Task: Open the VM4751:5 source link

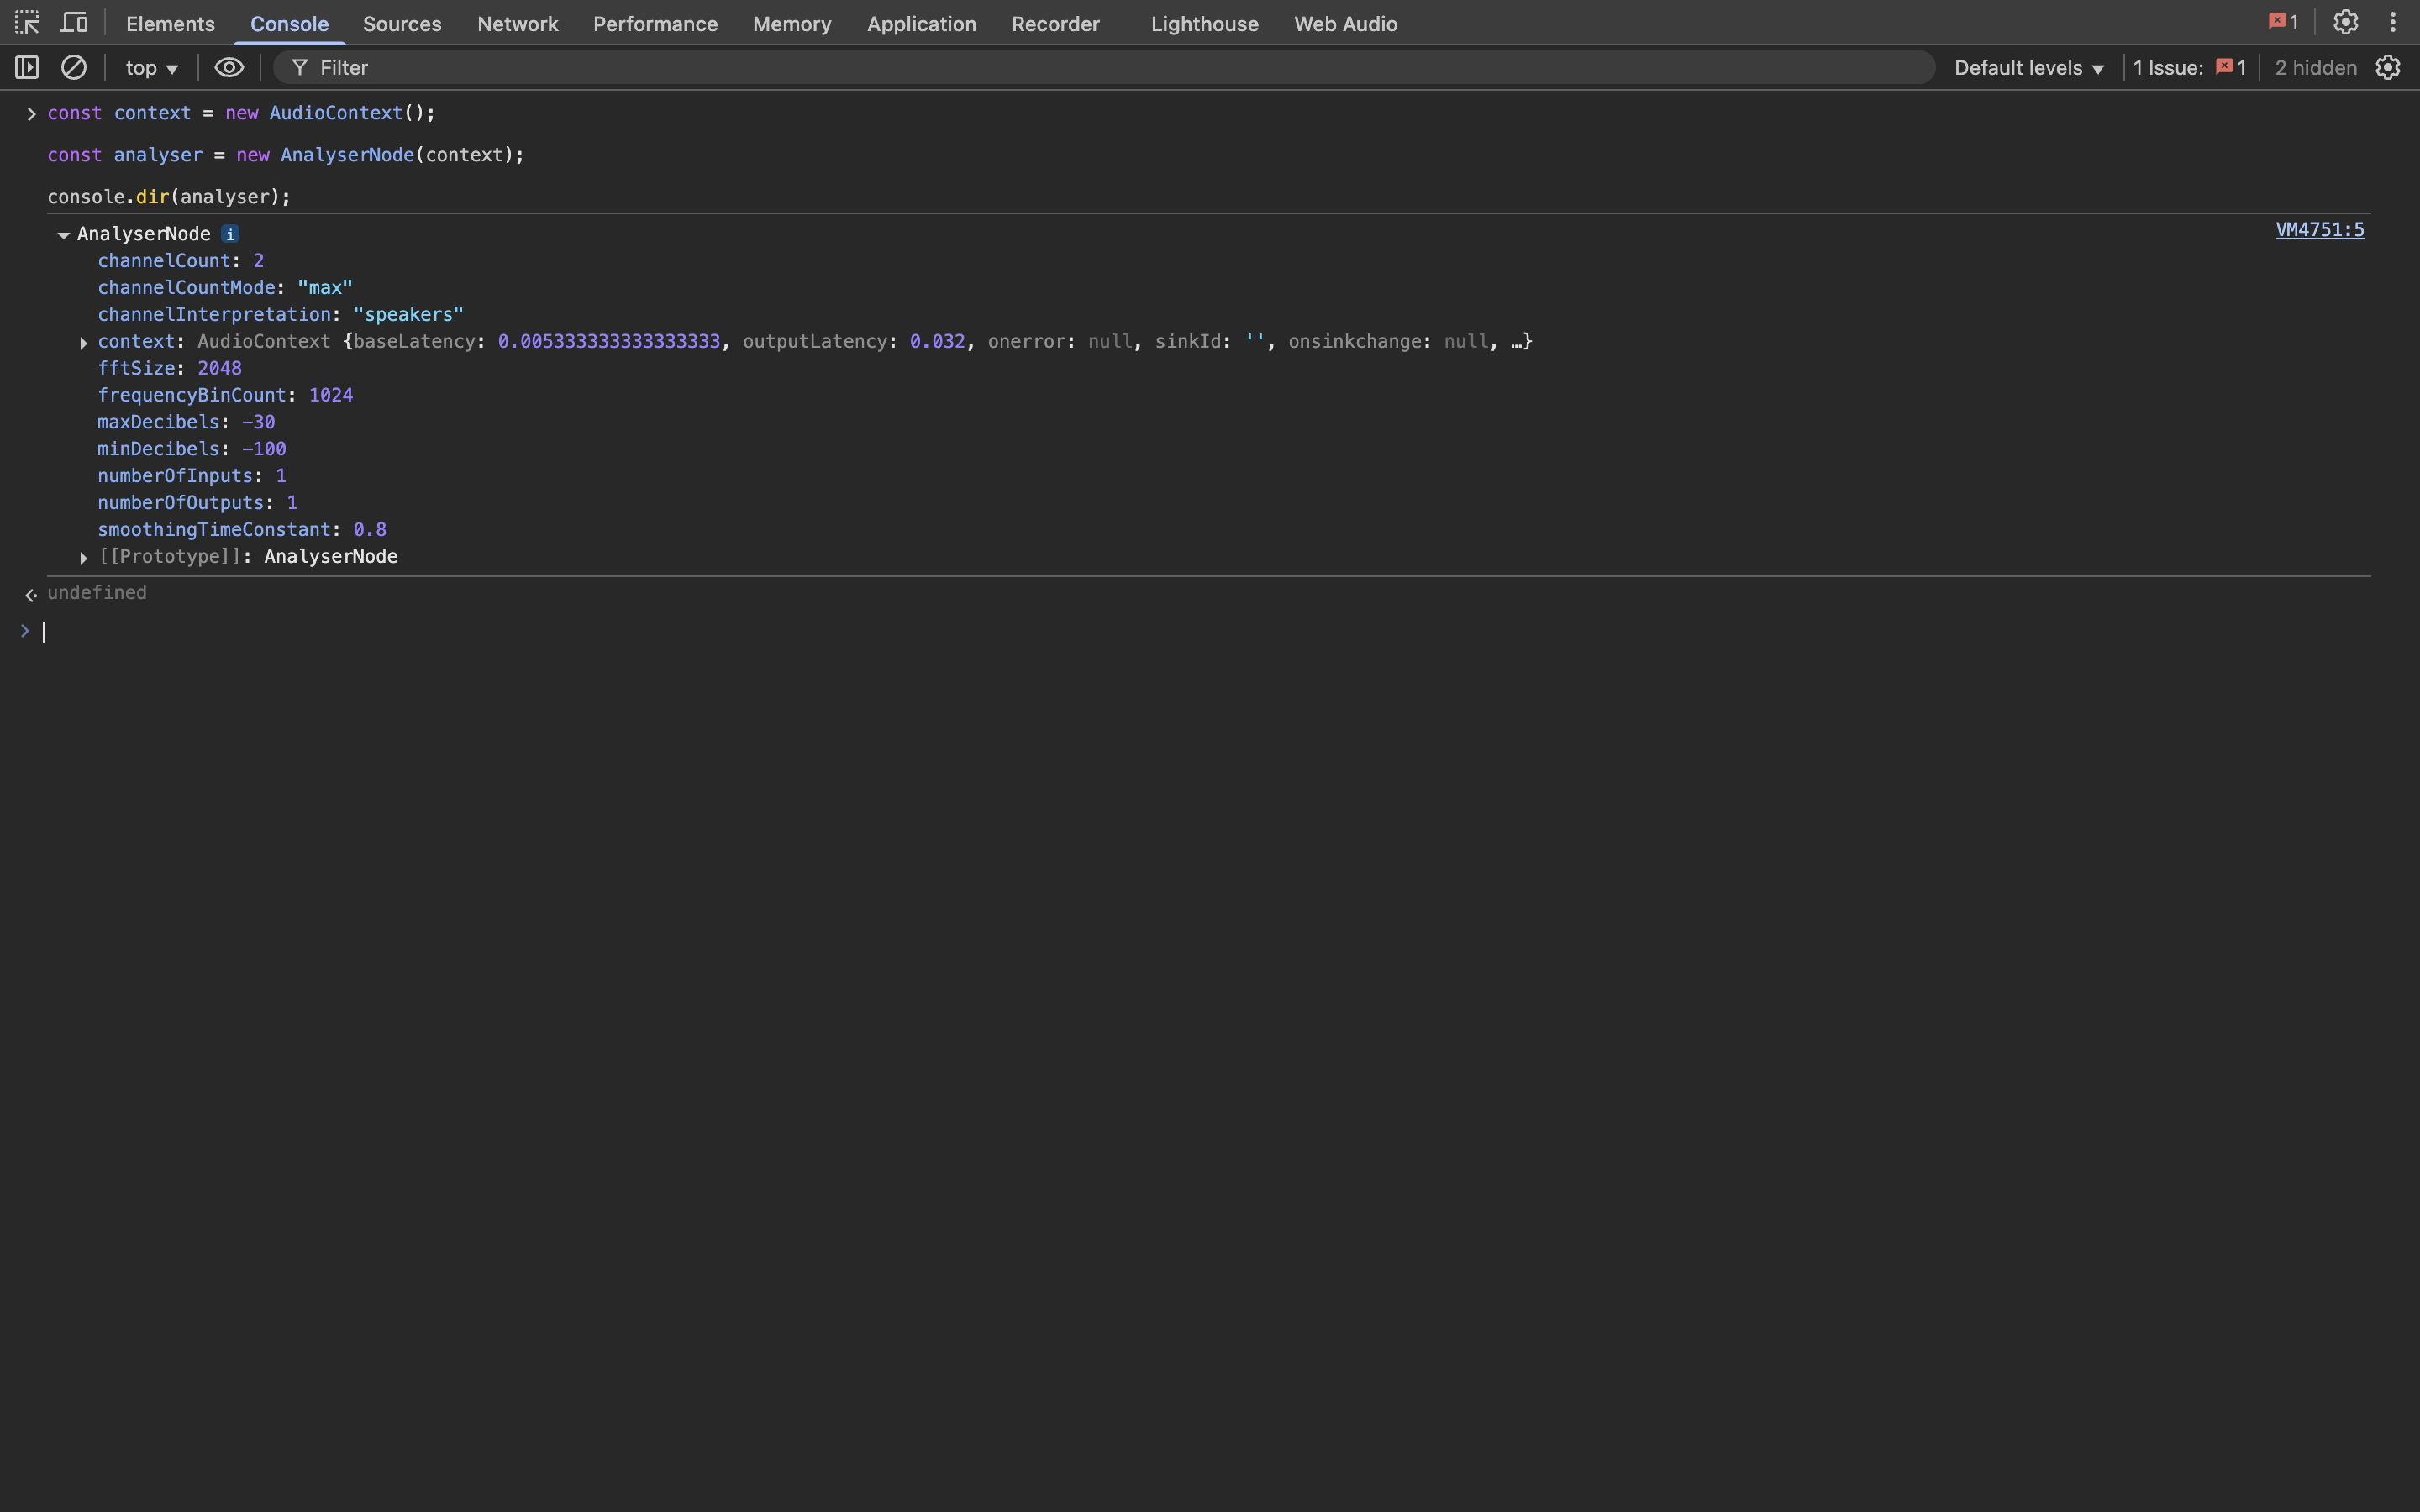Action: pyautogui.click(x=2319, y=229)
